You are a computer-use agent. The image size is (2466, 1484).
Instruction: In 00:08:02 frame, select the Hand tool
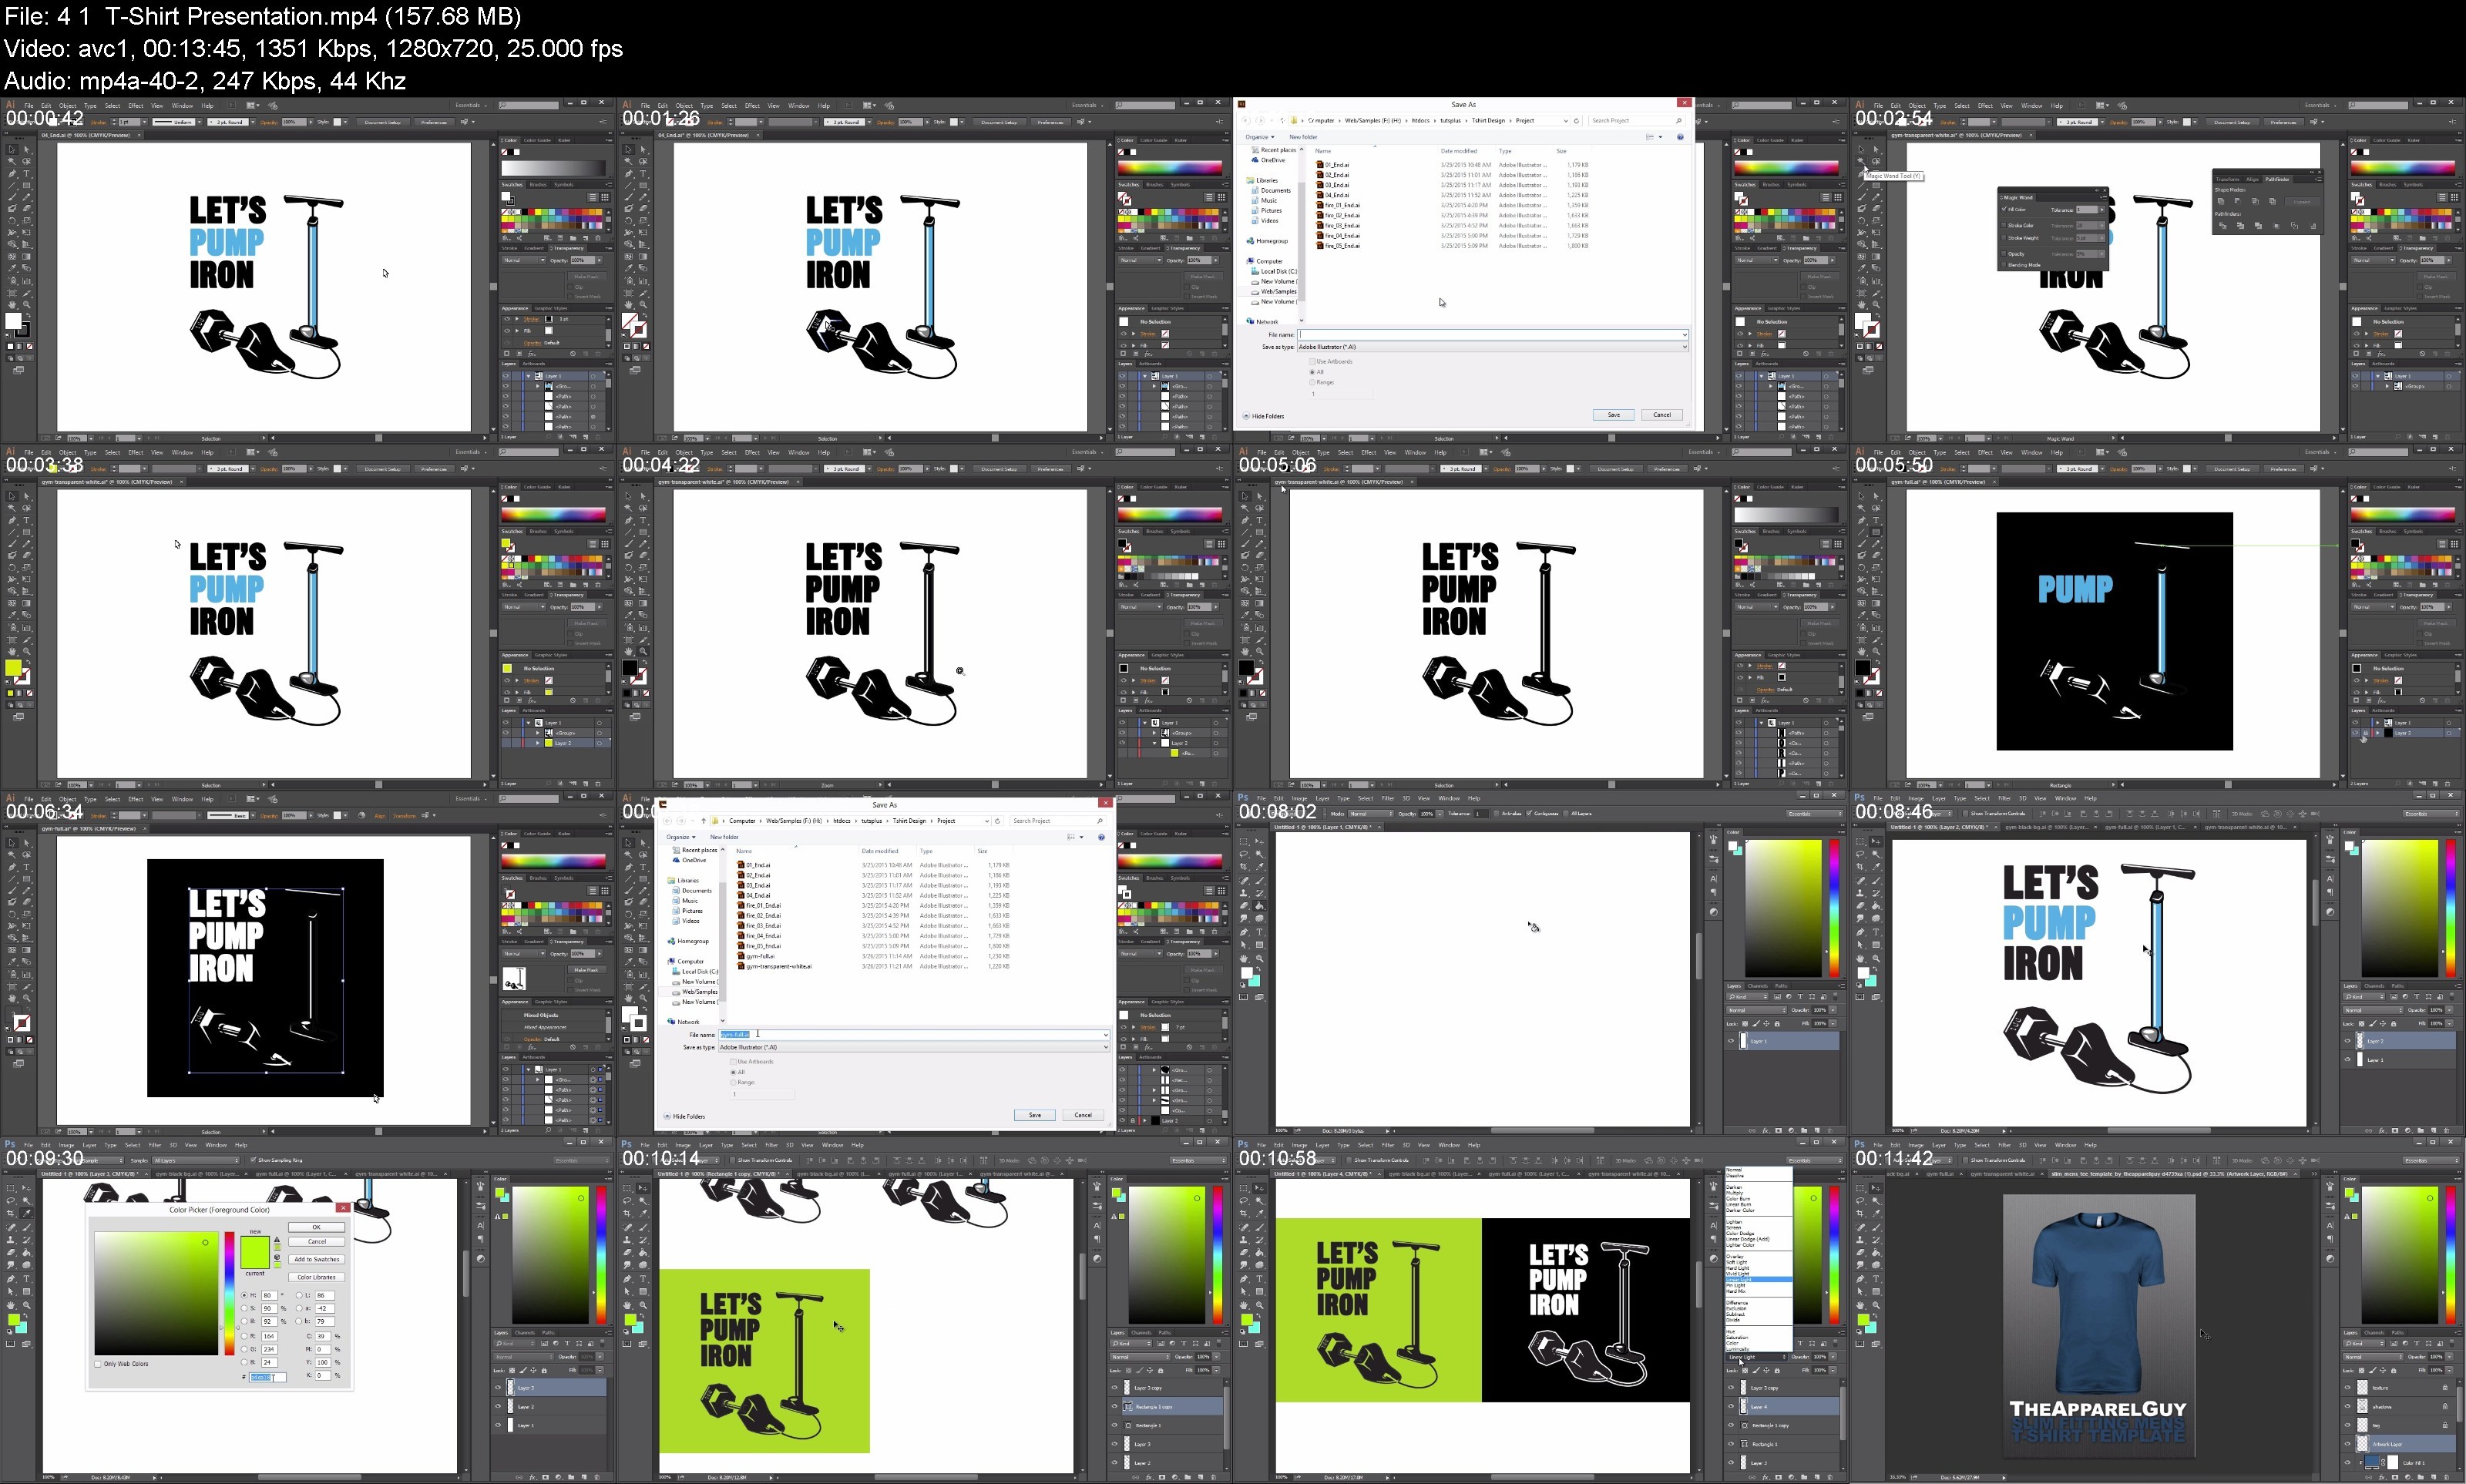pos(1244,959)
